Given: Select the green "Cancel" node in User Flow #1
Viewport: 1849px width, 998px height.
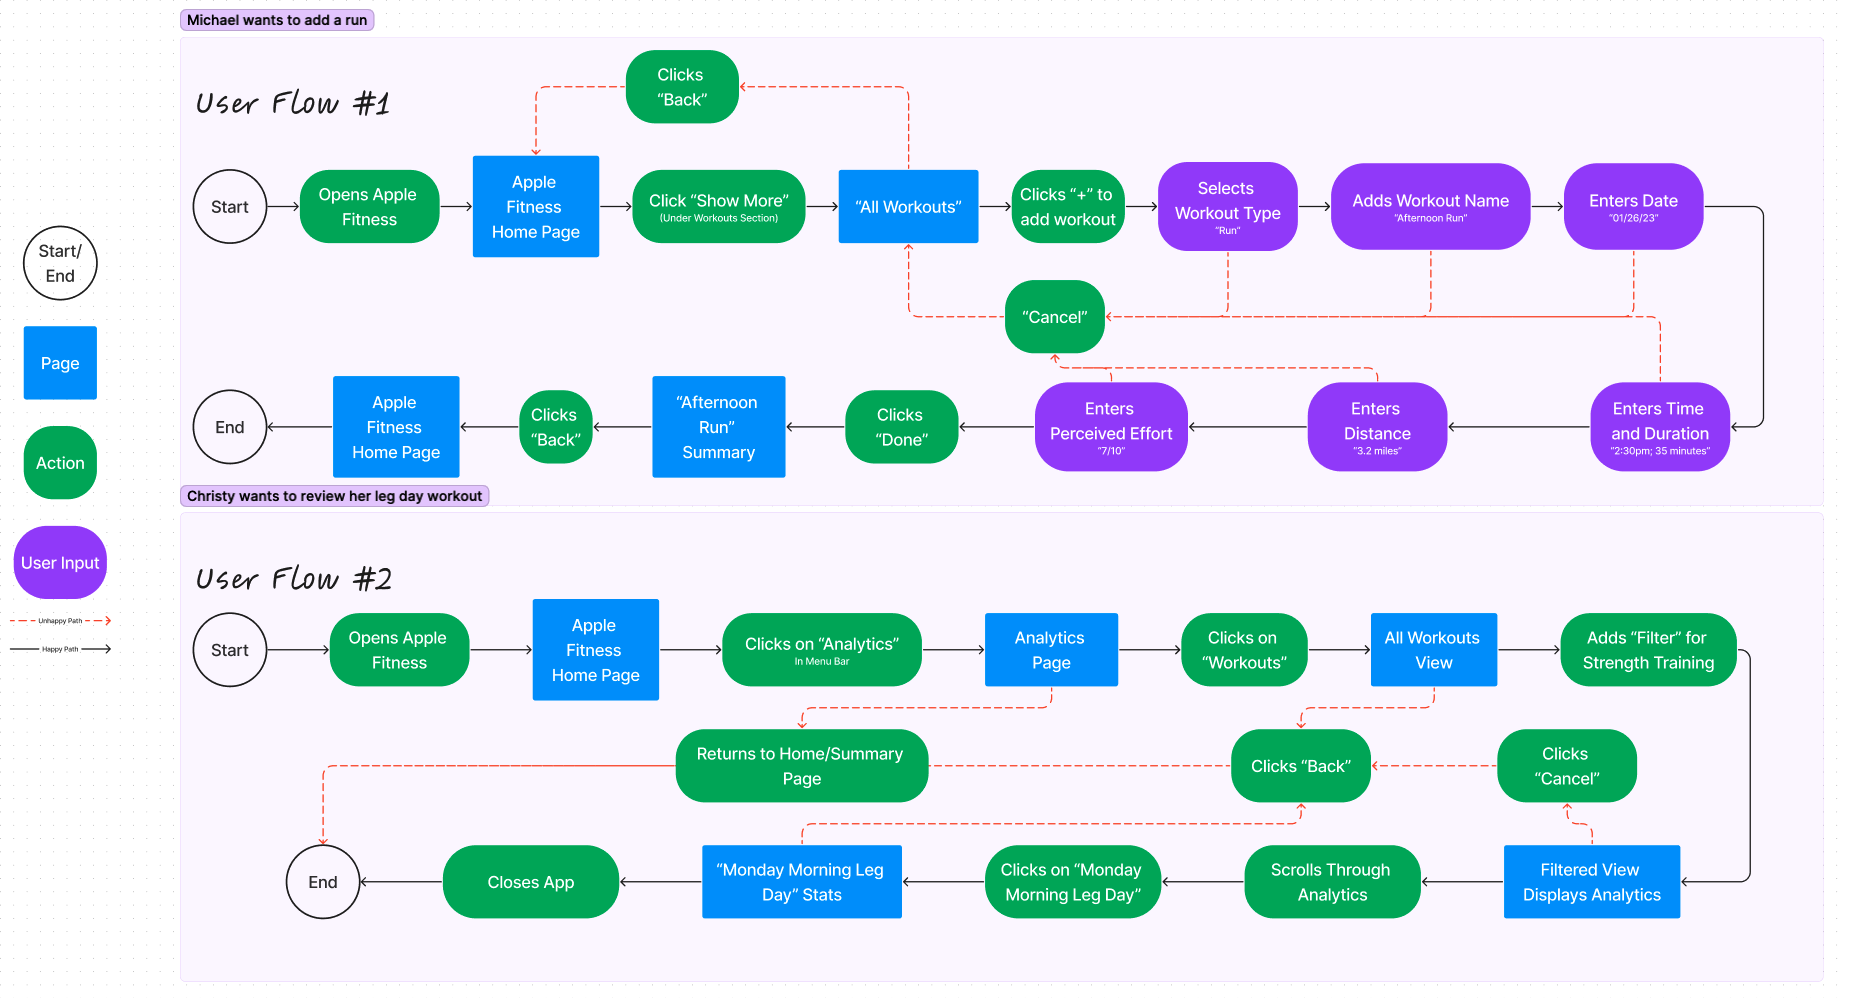Looking at the screenshot, I should tap(1054, 317).
